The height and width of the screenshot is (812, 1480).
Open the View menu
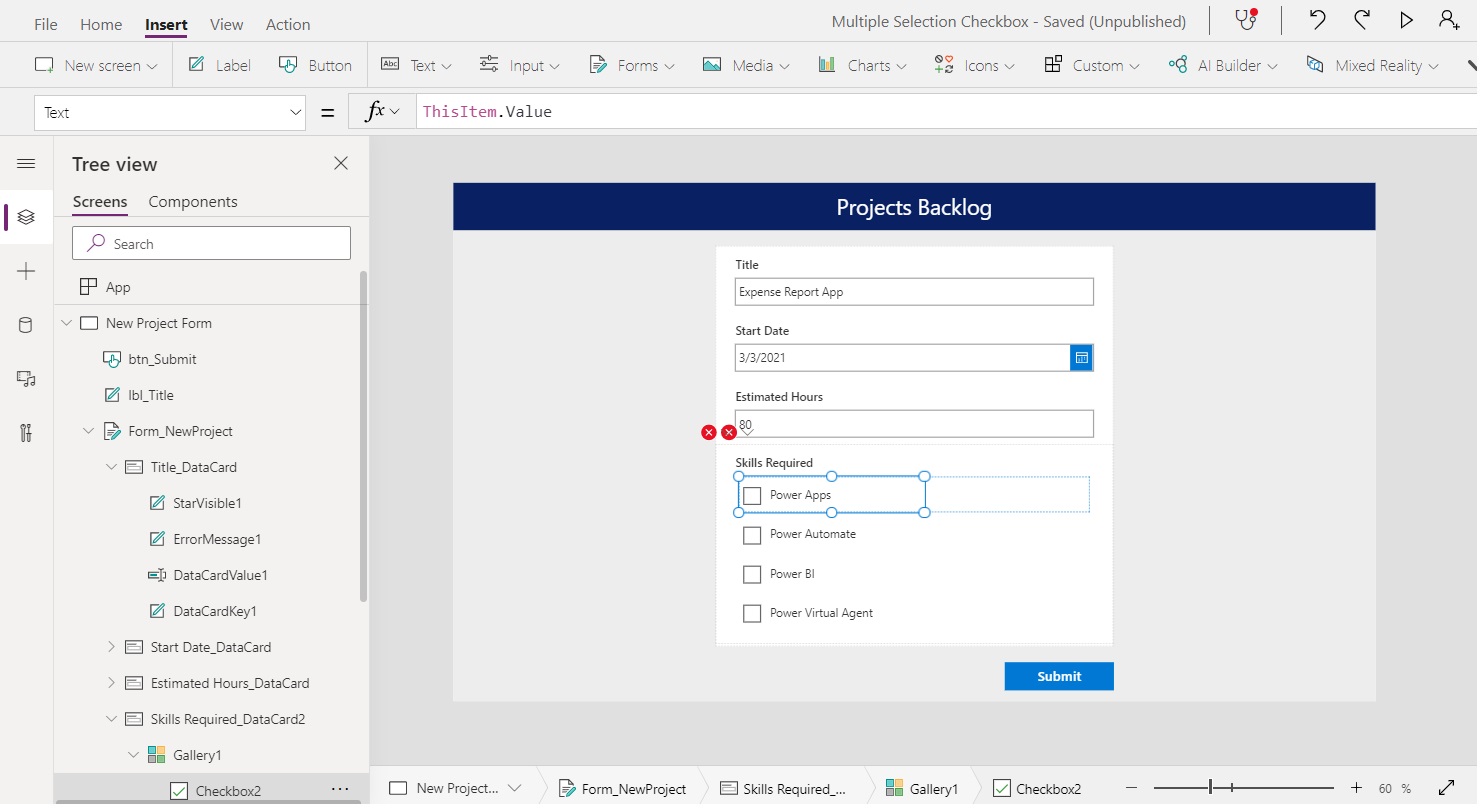click(x=225, y=23)
